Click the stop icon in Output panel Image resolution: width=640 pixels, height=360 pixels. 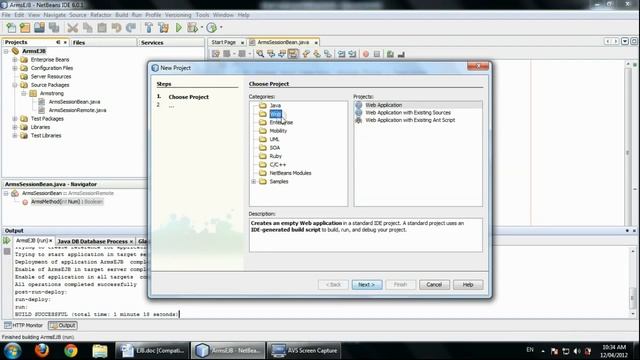pyautogui.click(x=7, y=251)
